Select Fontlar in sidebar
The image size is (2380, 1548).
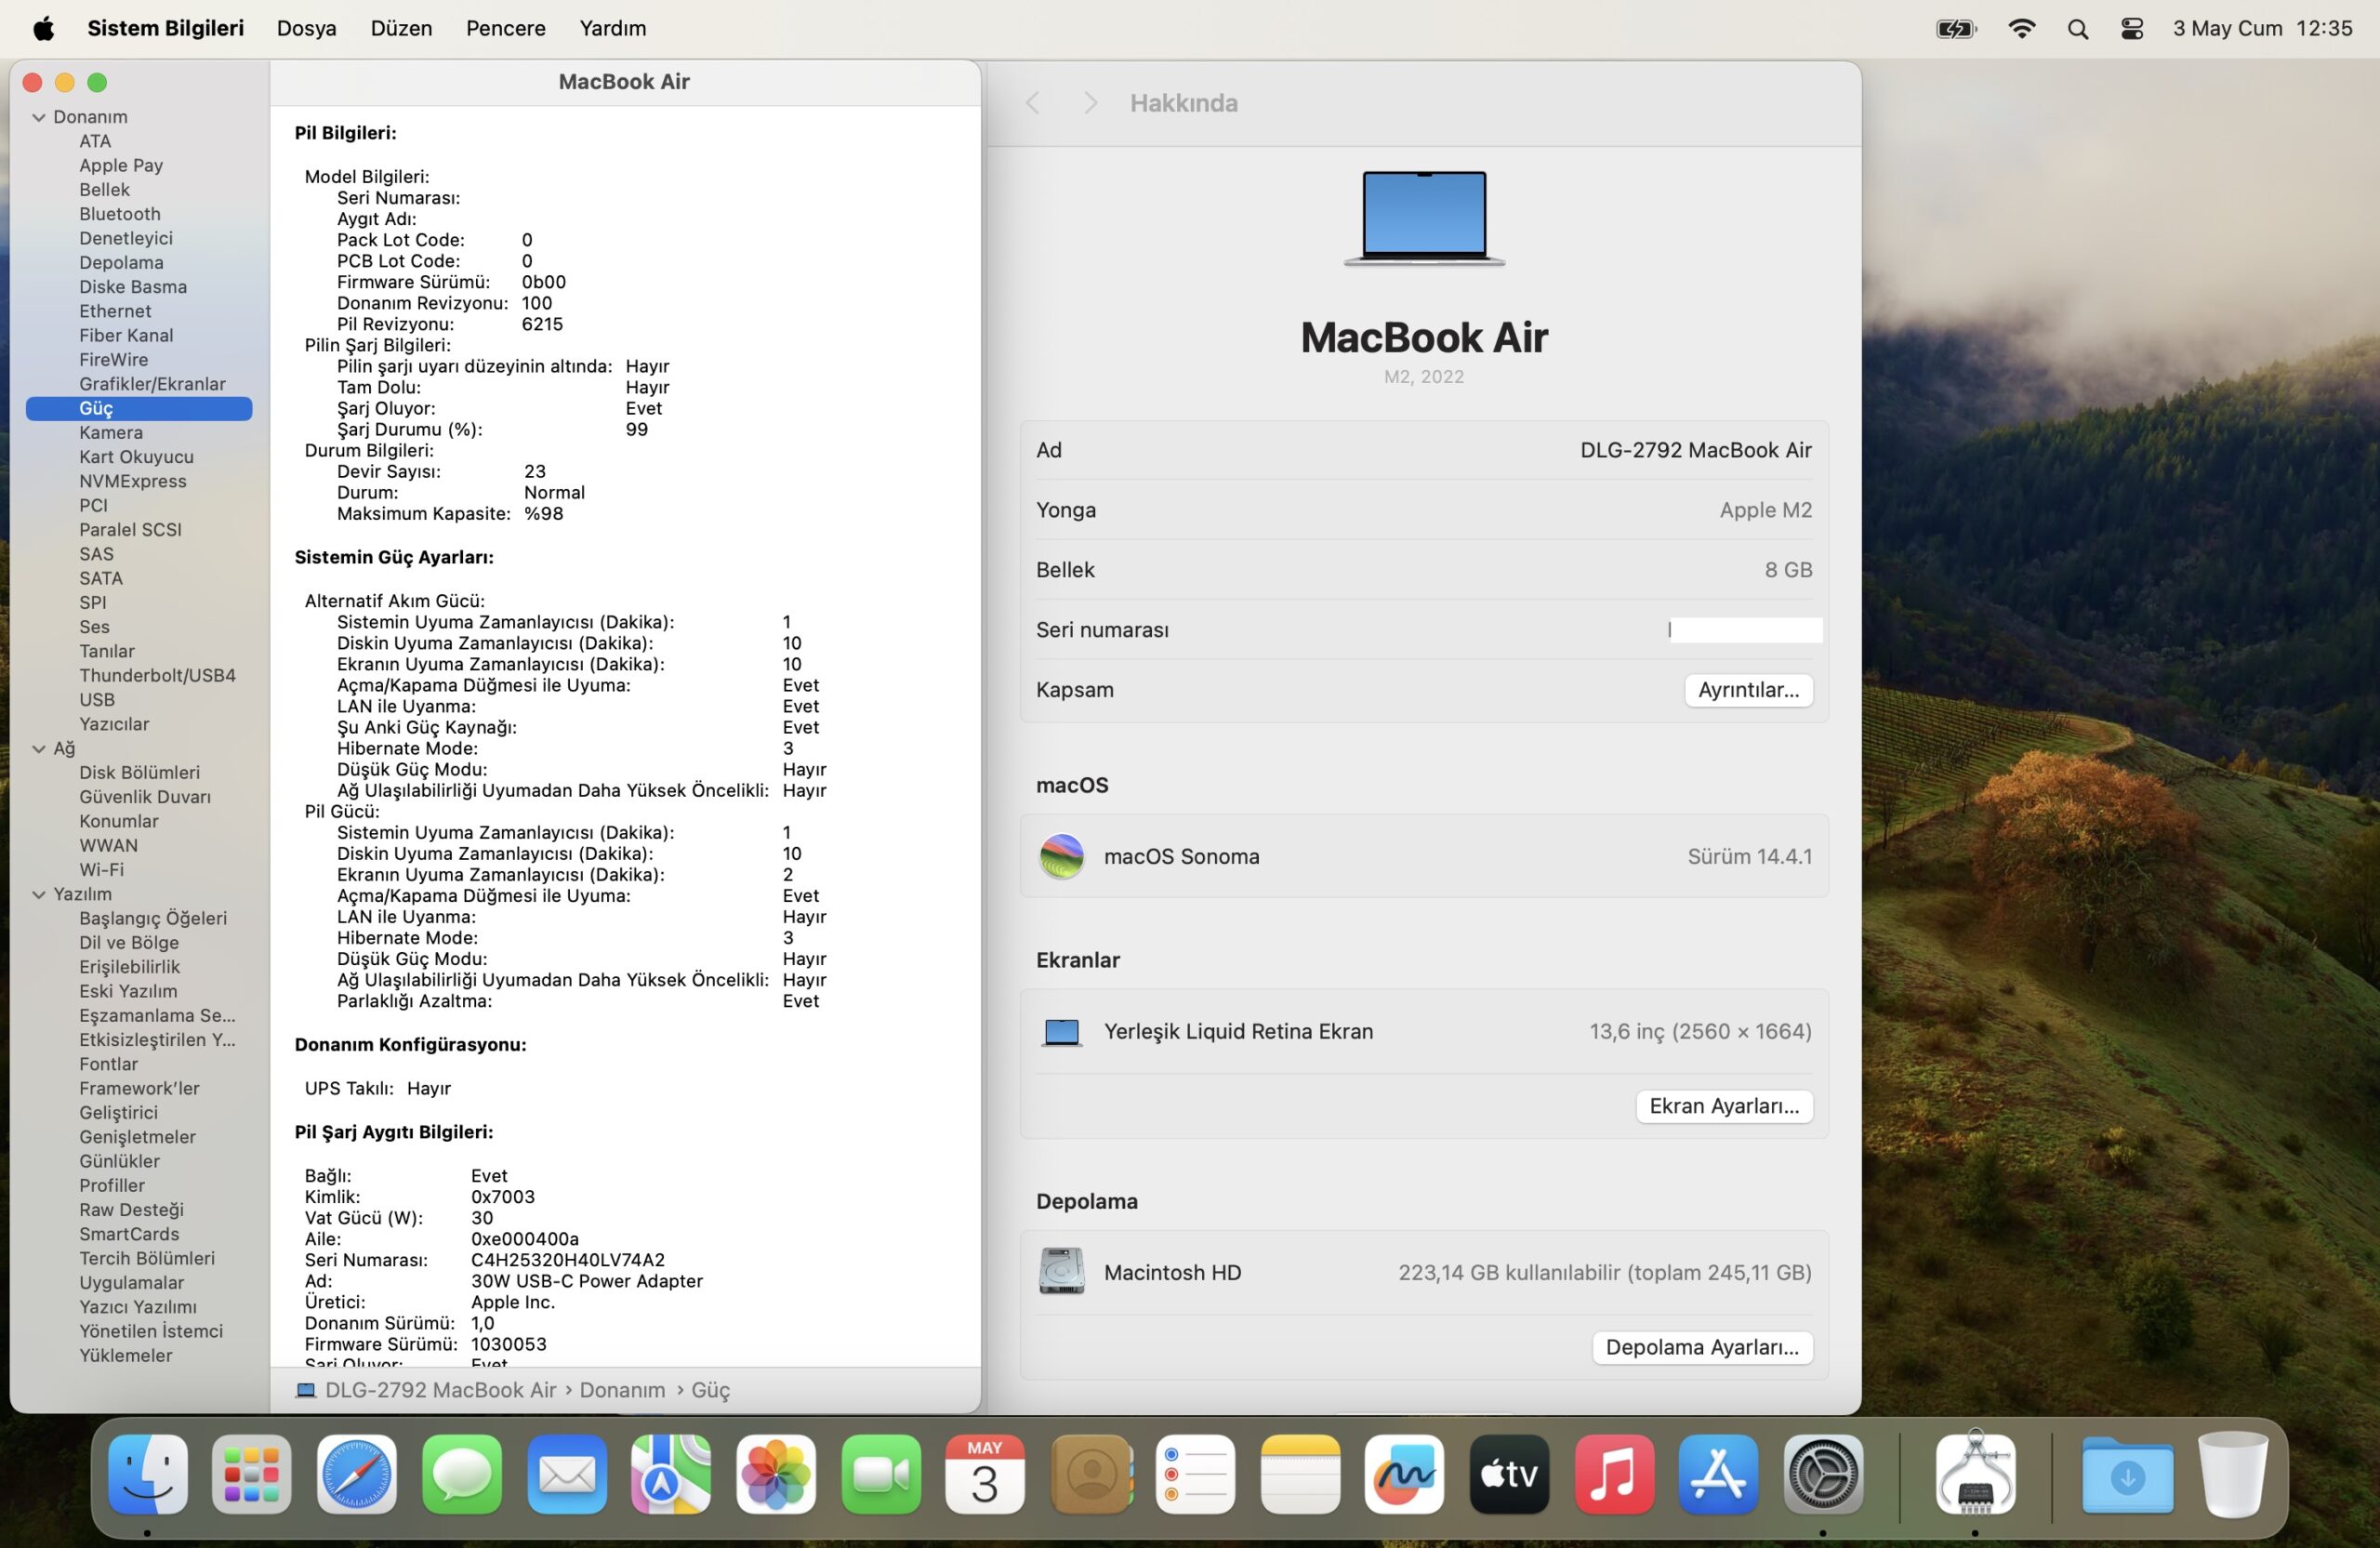(139, 1064)
